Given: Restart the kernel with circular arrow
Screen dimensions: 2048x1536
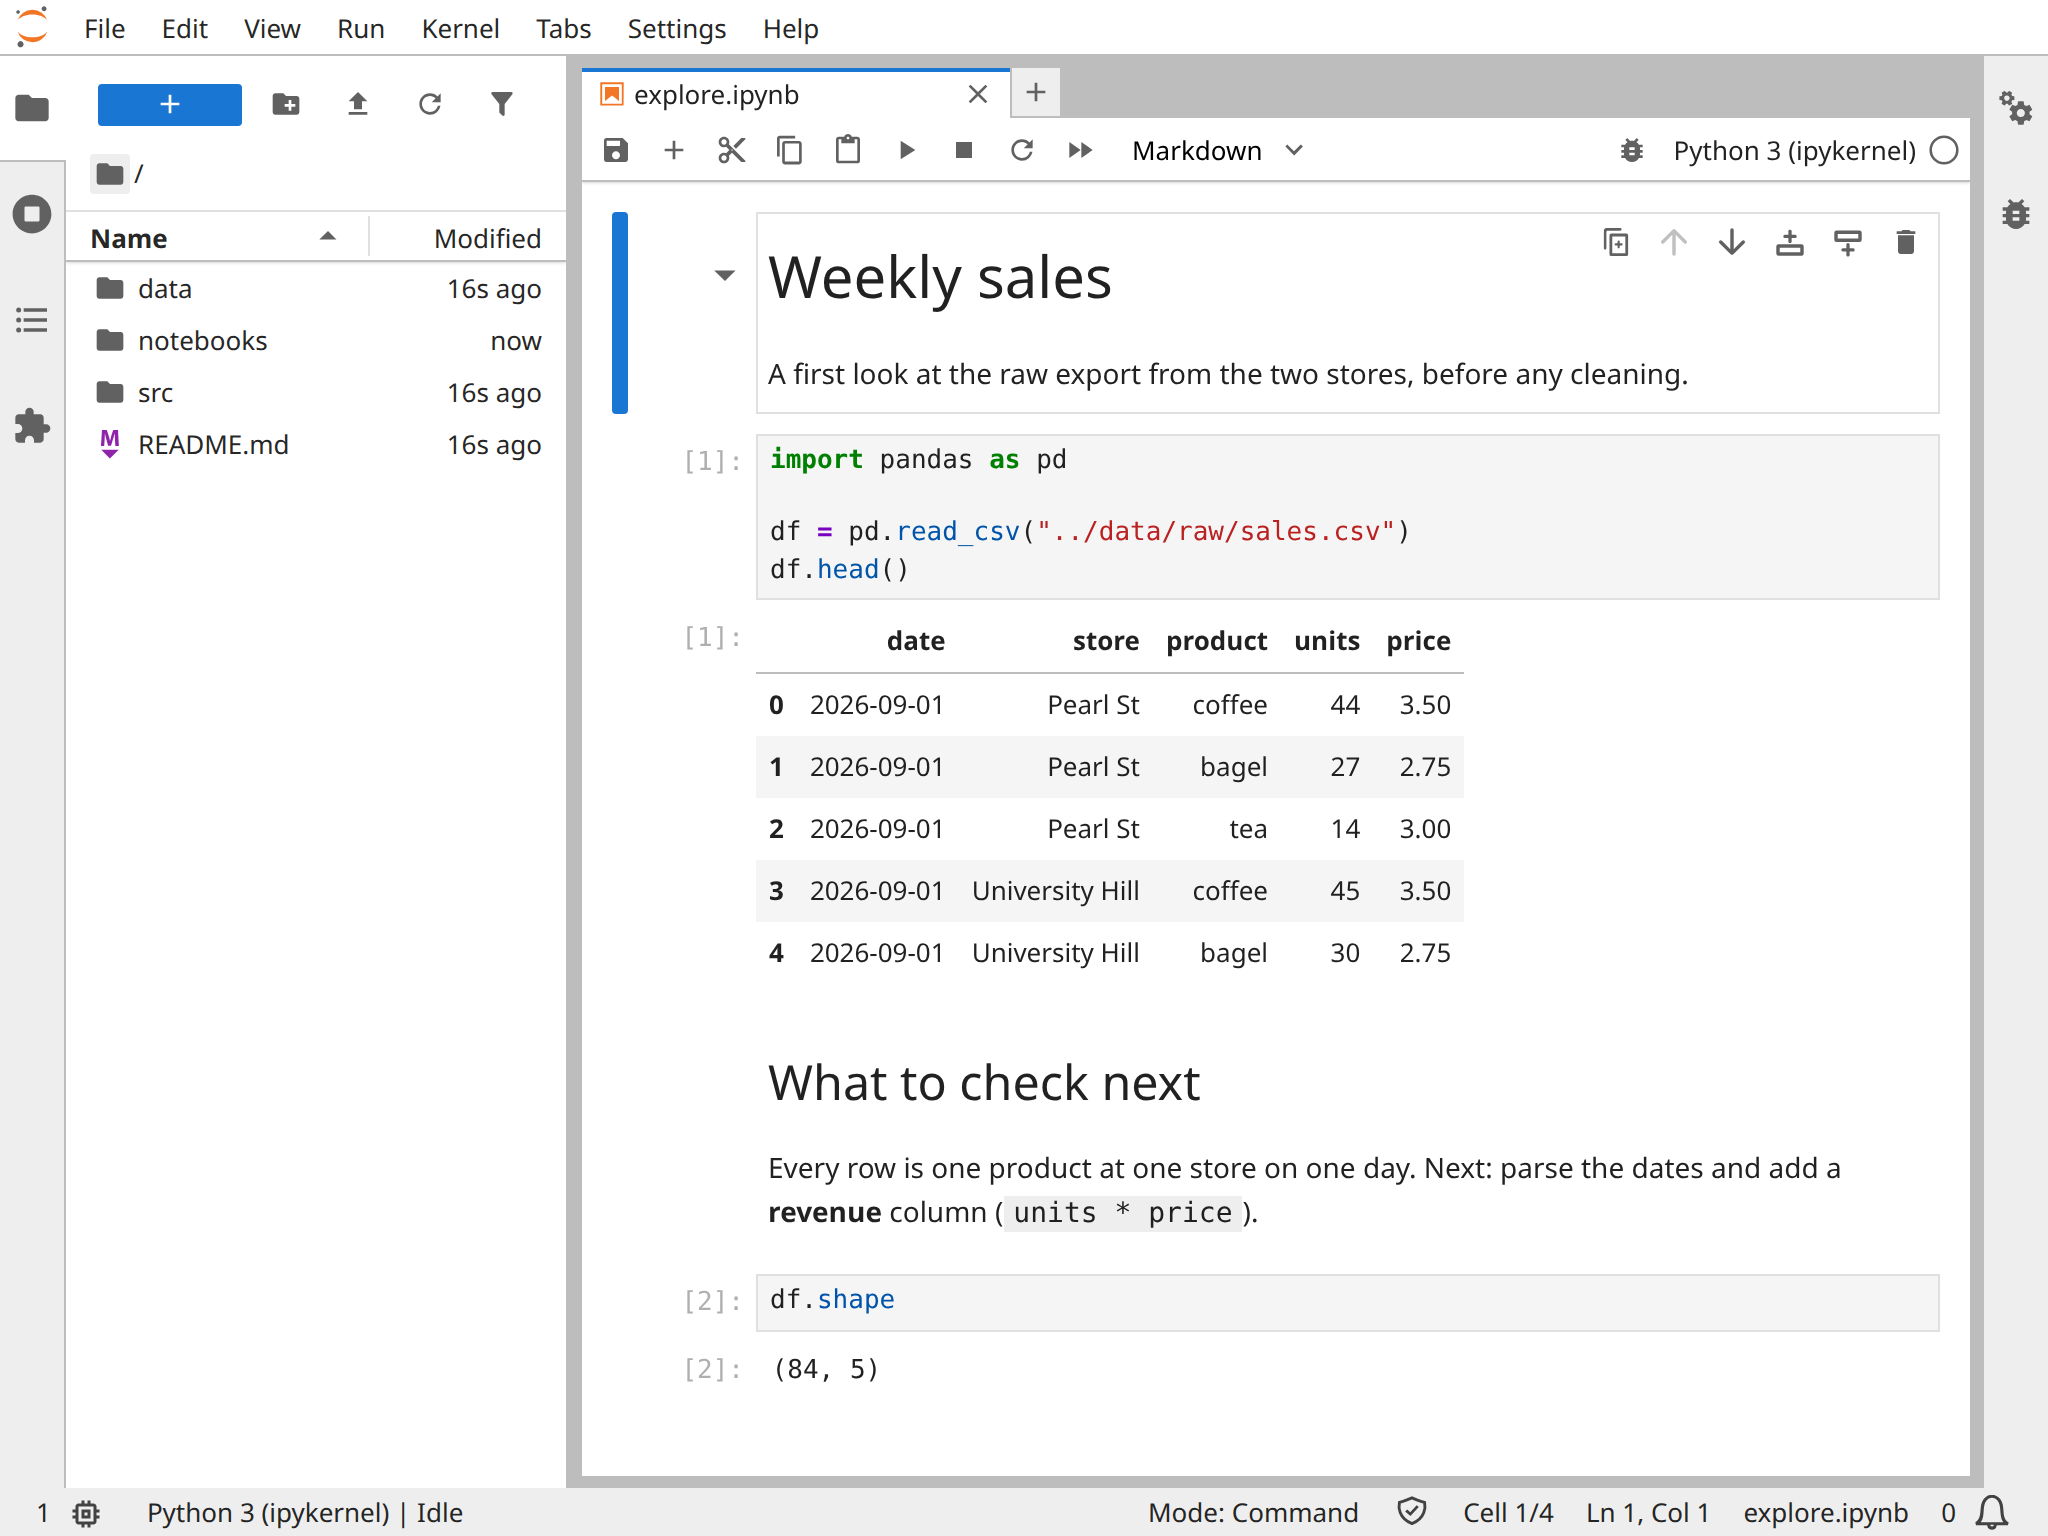Looking at the screenshot, I should click(x=1022, y=151).
